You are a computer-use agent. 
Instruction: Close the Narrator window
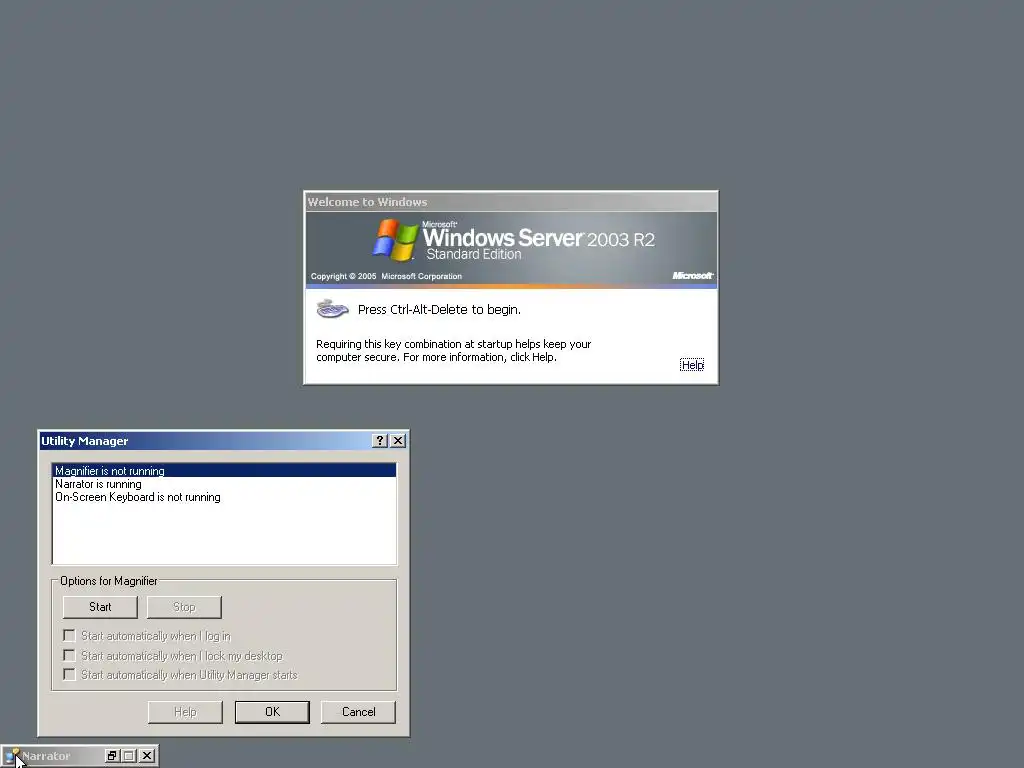click(x=148, y=756)
